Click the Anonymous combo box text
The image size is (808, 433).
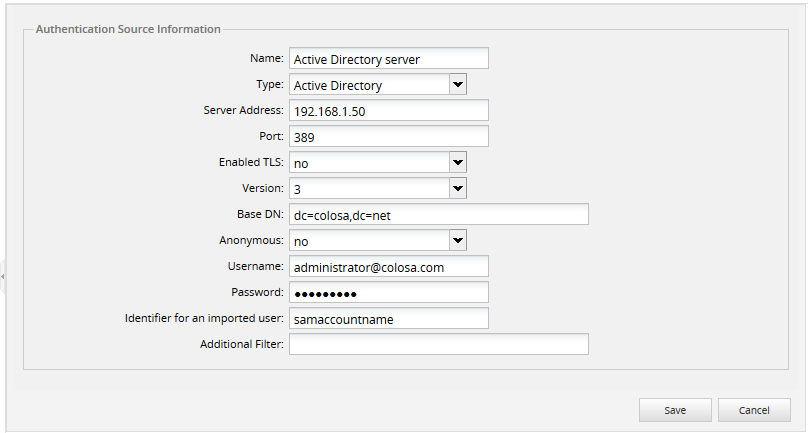pyautogui.click(x=368, y=240)
